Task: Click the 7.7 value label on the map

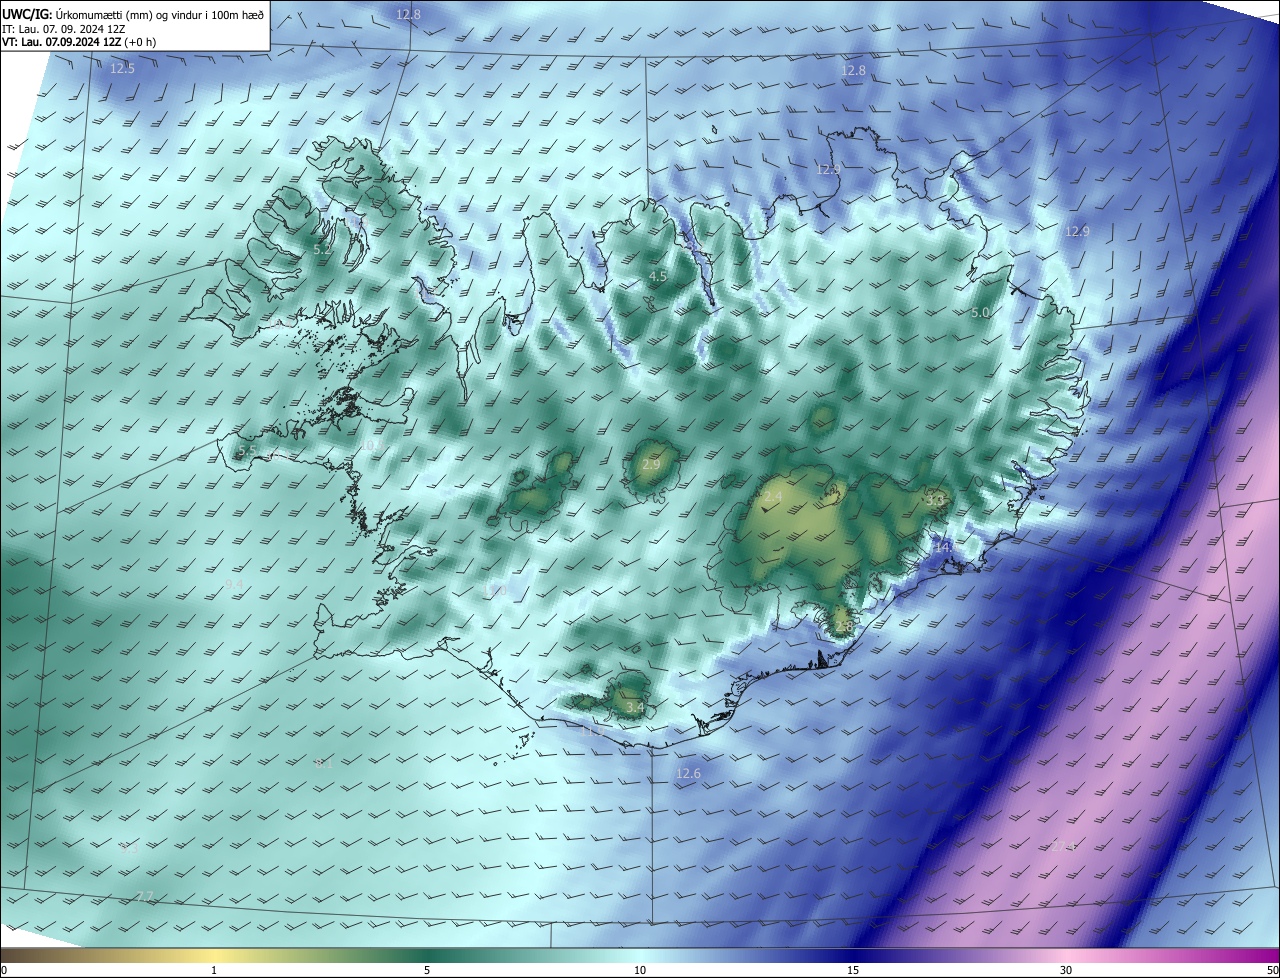Action: pos(145,896)
